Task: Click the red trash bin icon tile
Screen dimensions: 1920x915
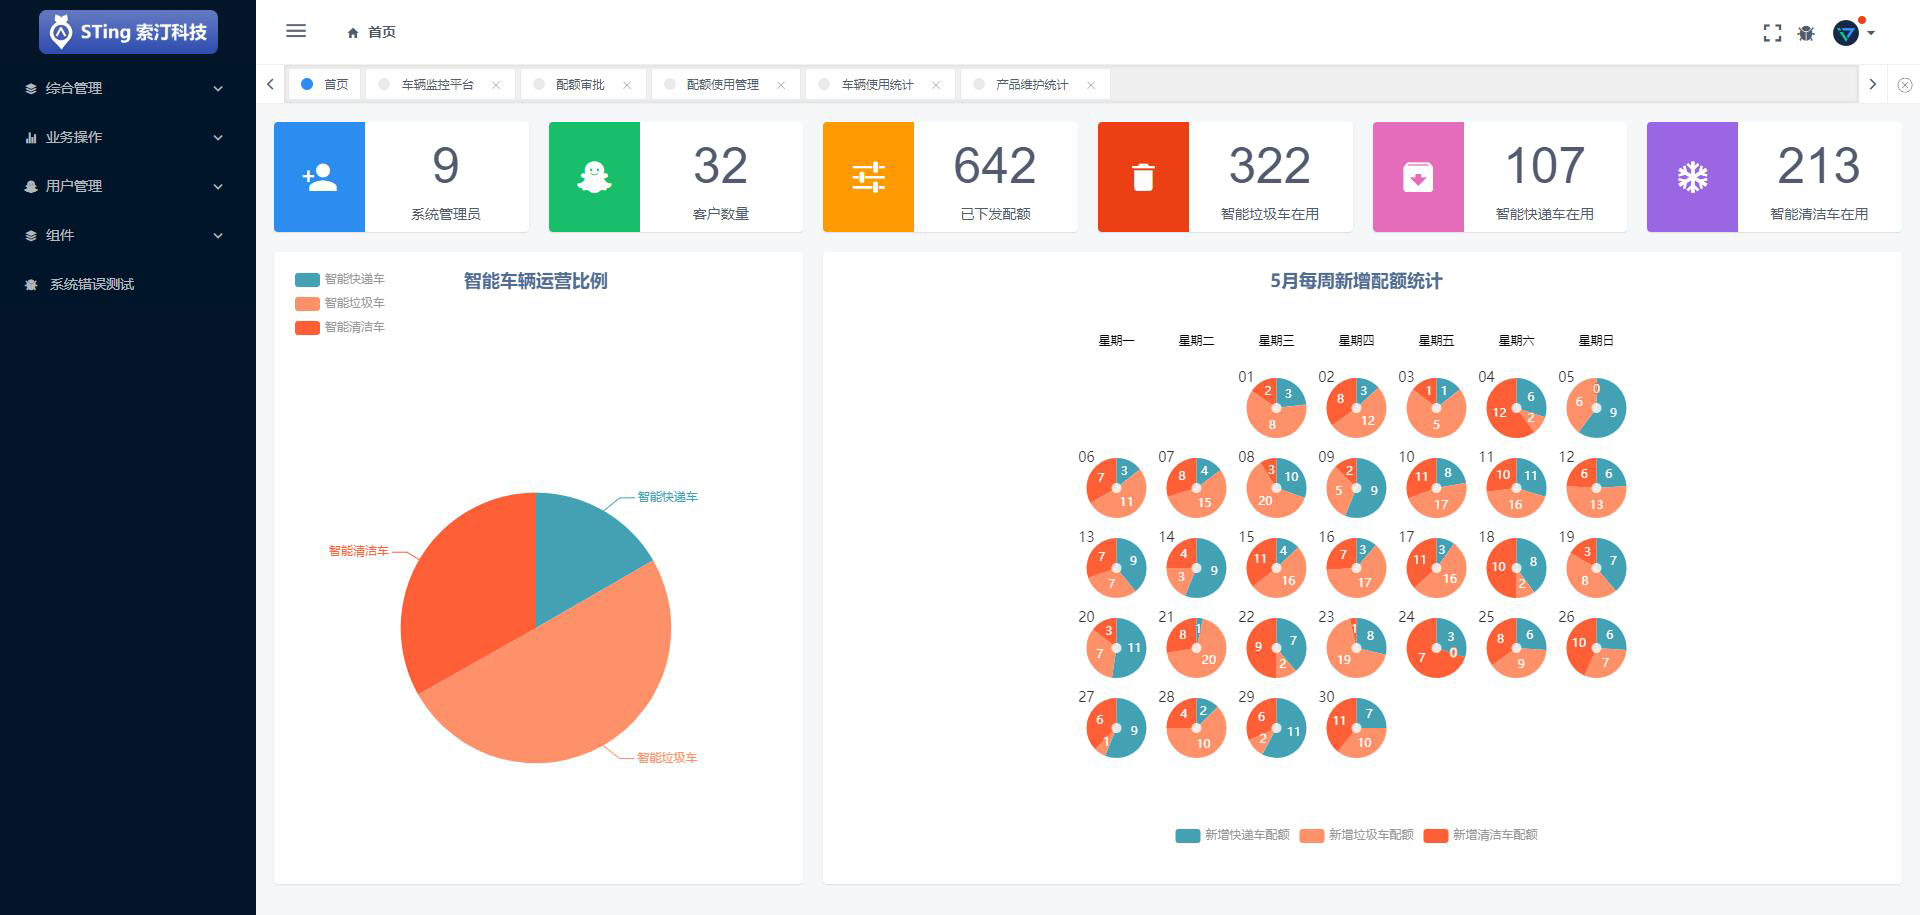Action: coord(1143,177)
